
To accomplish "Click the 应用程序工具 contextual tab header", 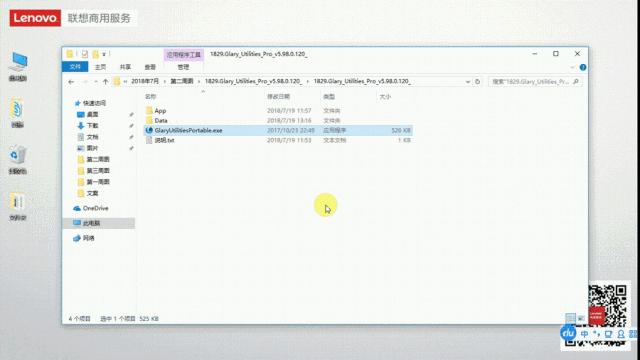I will (184, 54).
